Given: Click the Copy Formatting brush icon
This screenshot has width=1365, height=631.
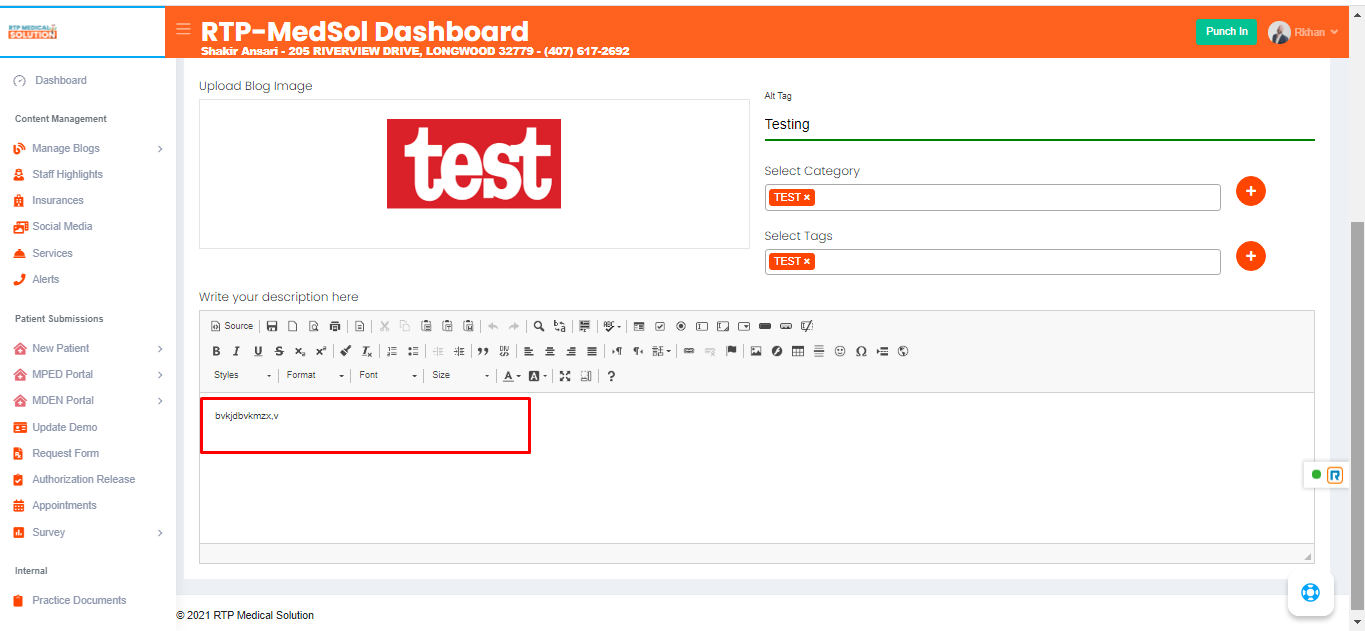Looking at the screenshot, I should (346, 351).
